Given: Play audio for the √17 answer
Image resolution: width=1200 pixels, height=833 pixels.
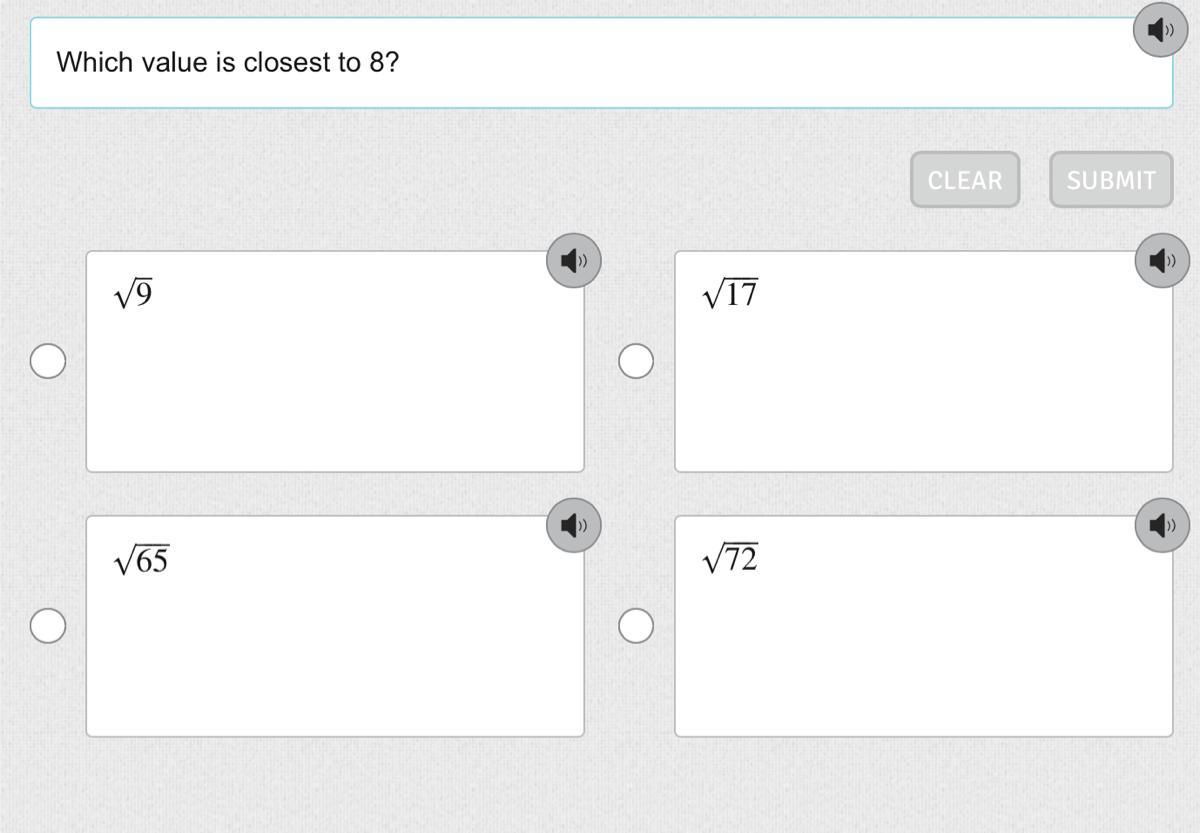Looking at the screenshot, I should click(1162, 261).
